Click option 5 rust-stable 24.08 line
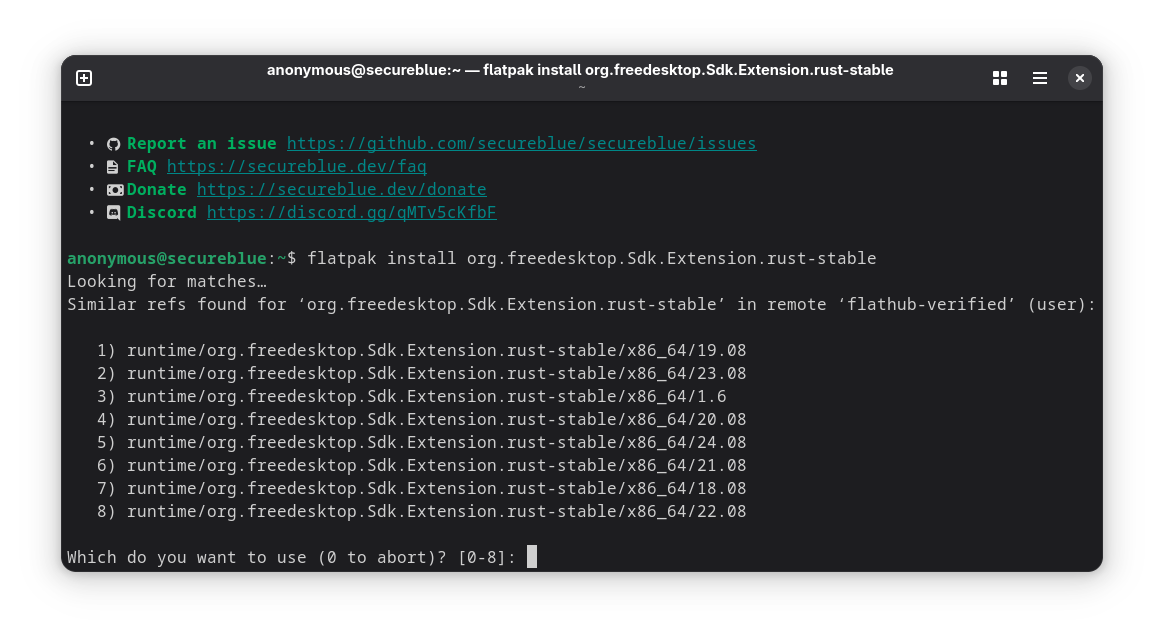This screenshot has width=1164, height=639. [422, 442]
